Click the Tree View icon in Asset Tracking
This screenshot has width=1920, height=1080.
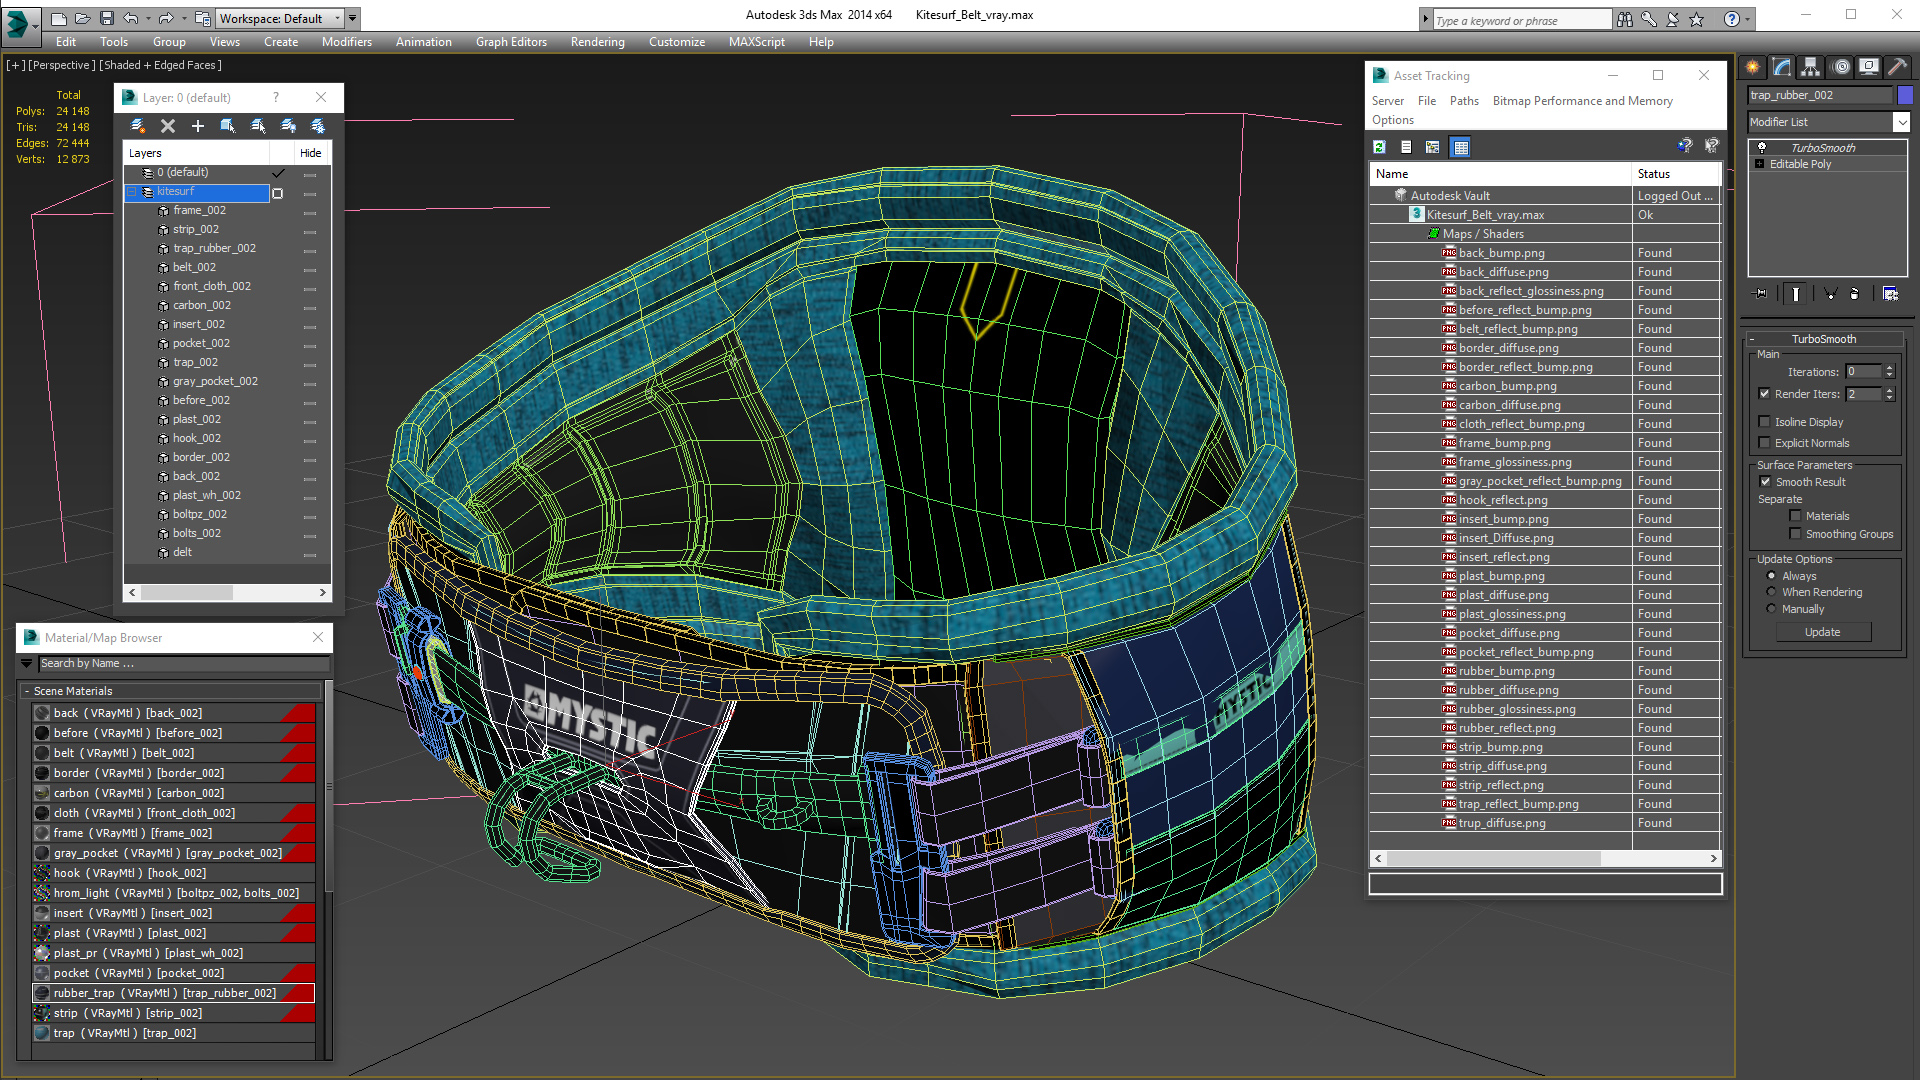click(1433, 147)
